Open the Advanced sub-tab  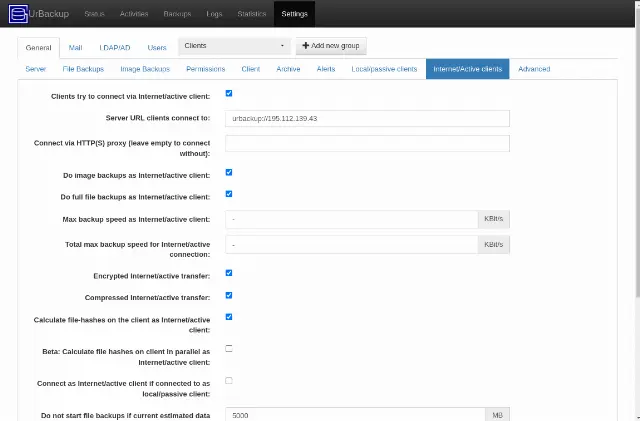534,69
